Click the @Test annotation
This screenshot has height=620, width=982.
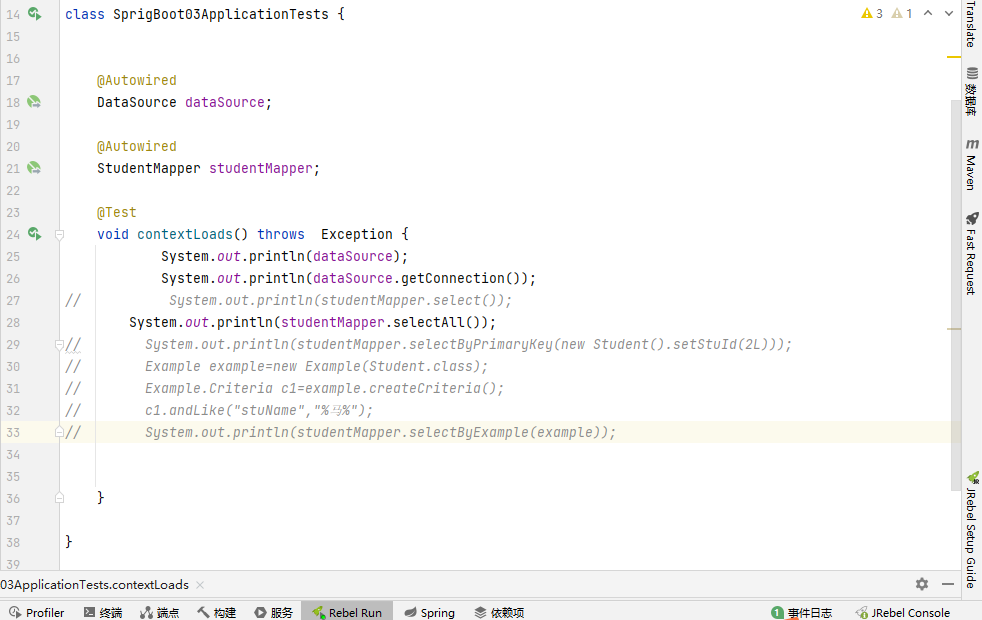116,212
